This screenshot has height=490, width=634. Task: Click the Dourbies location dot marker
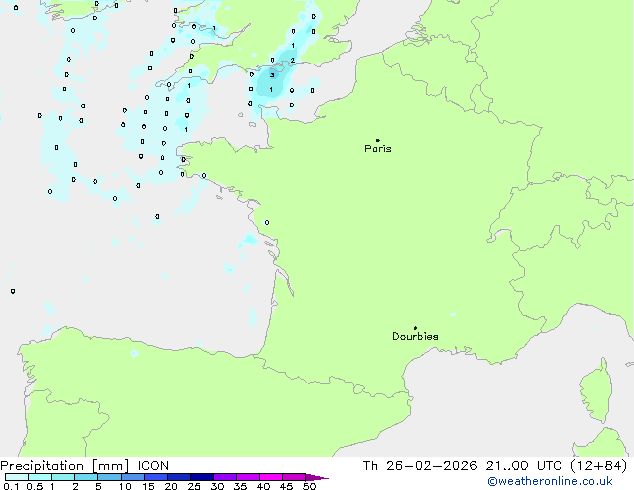[x=415, y=328]
